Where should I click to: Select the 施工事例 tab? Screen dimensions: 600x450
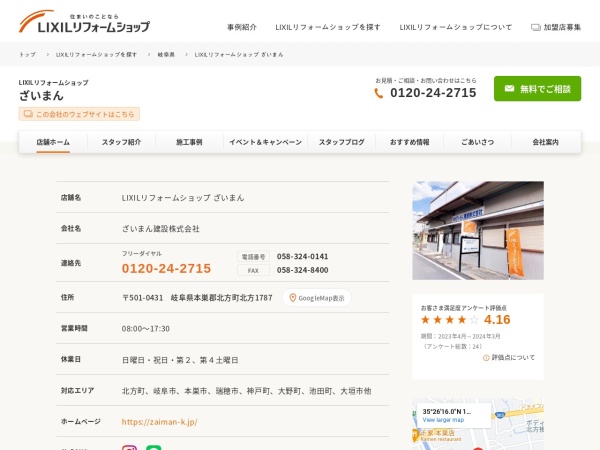(189, 142)
